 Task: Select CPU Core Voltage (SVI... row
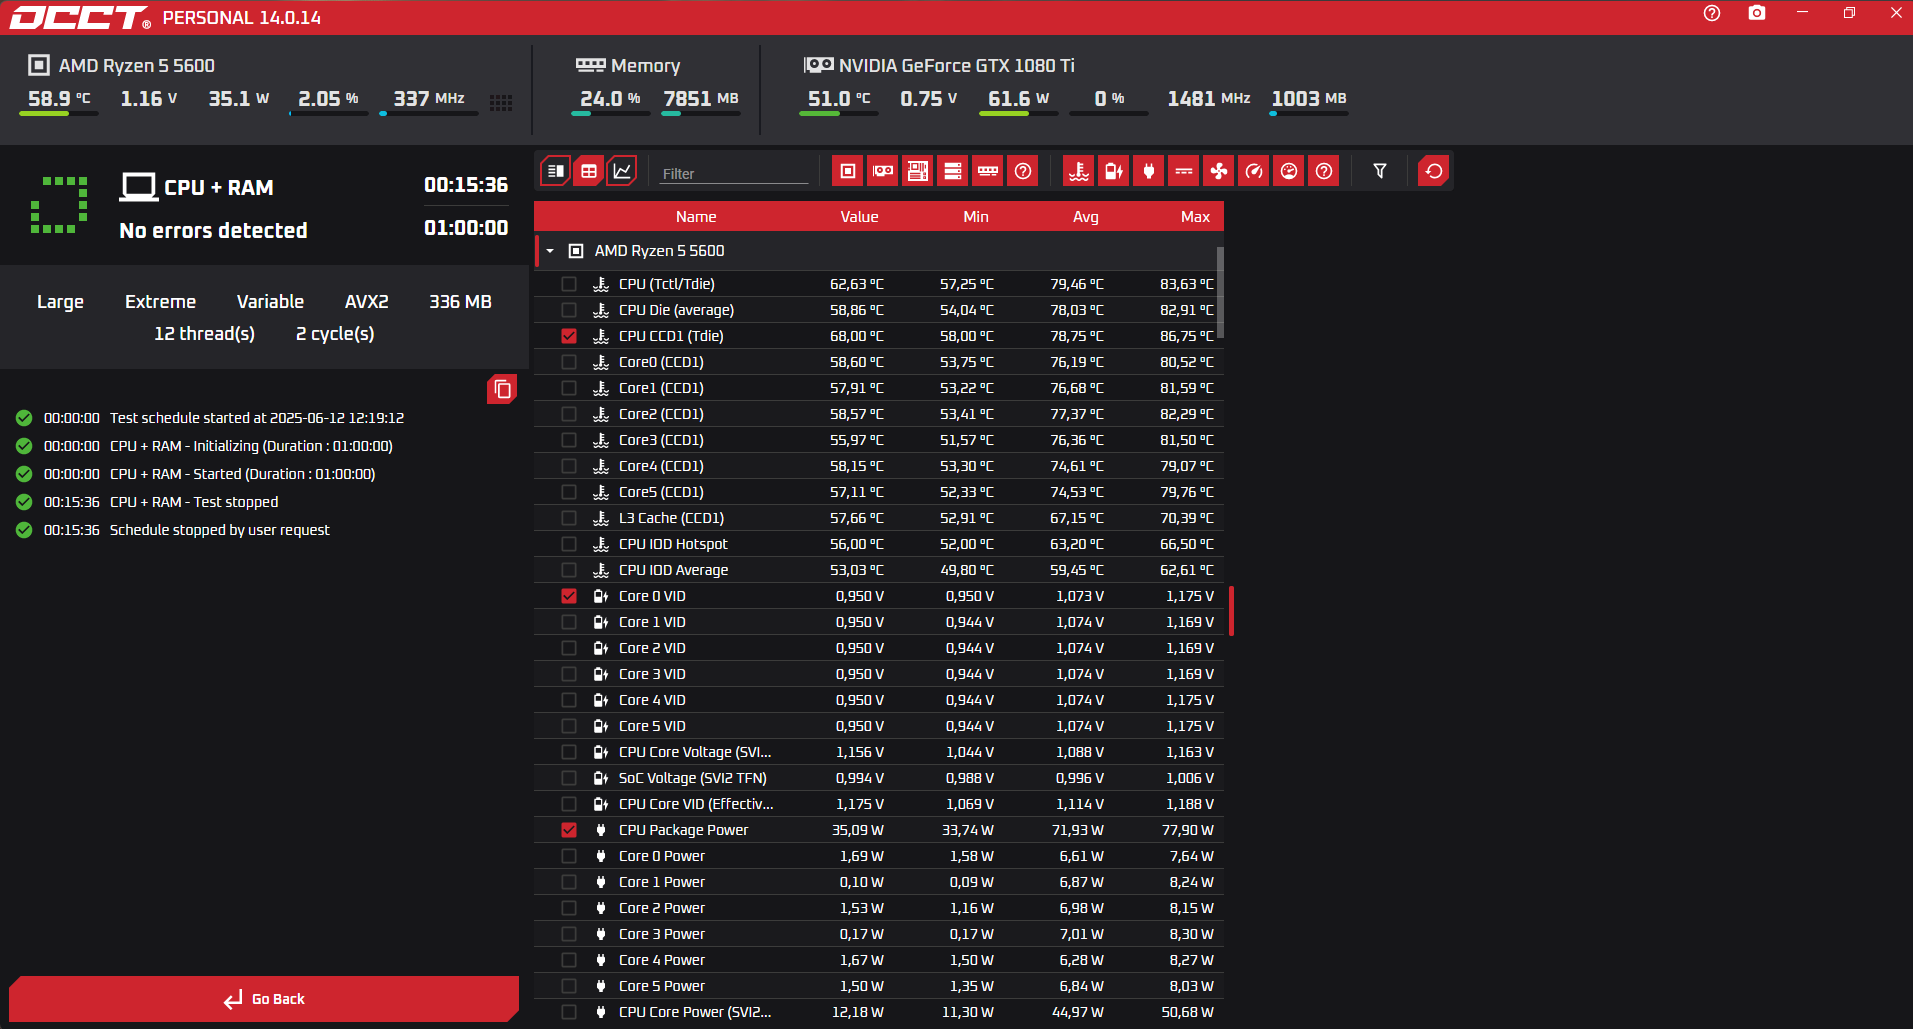pos(878,752)
